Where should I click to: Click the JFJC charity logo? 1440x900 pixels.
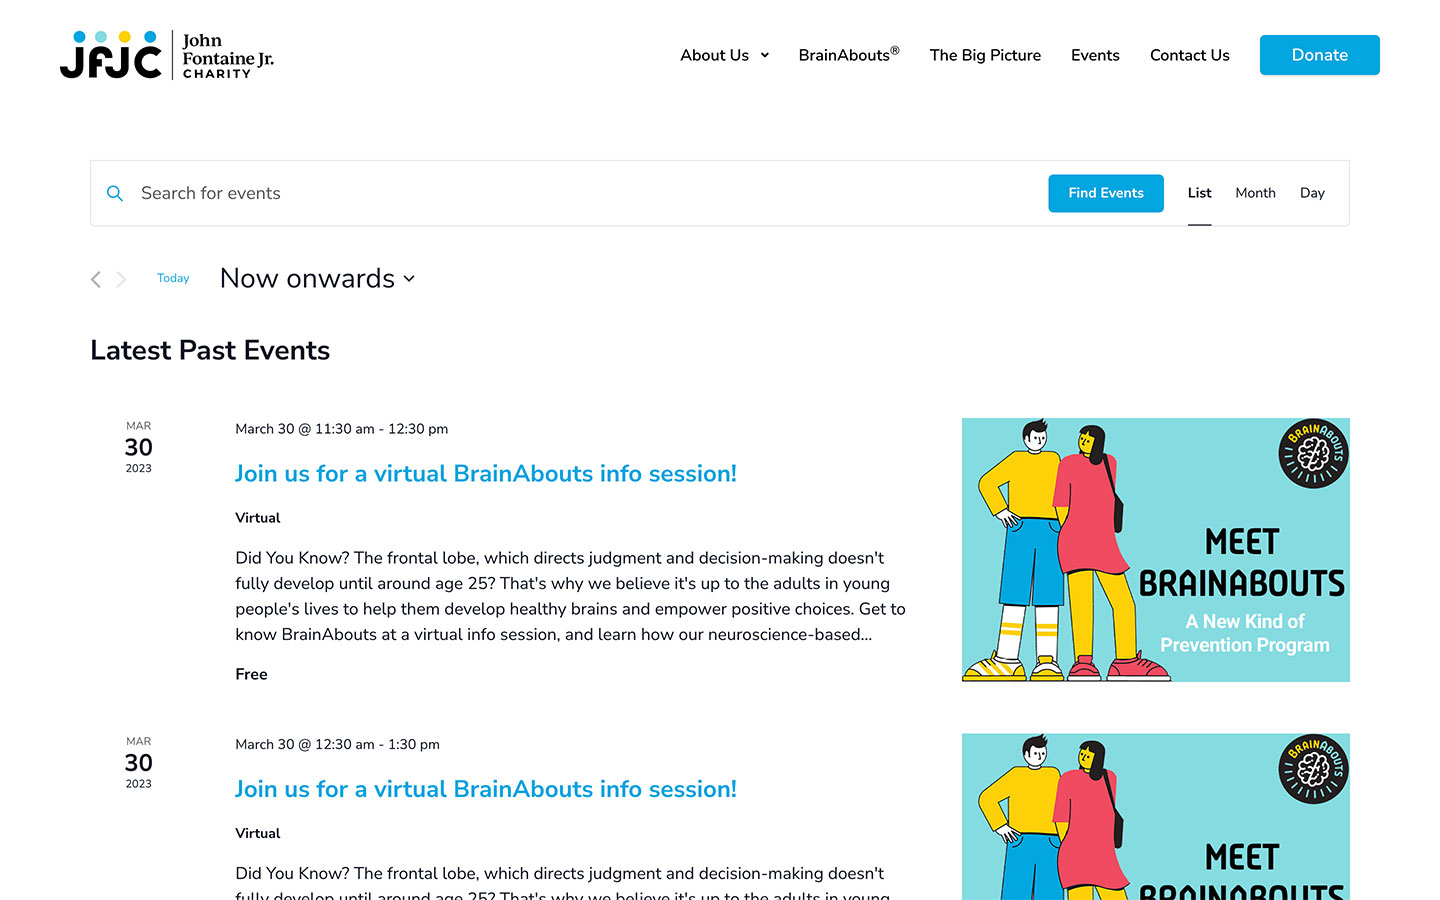pyautogui.click(x=166, y=55)
